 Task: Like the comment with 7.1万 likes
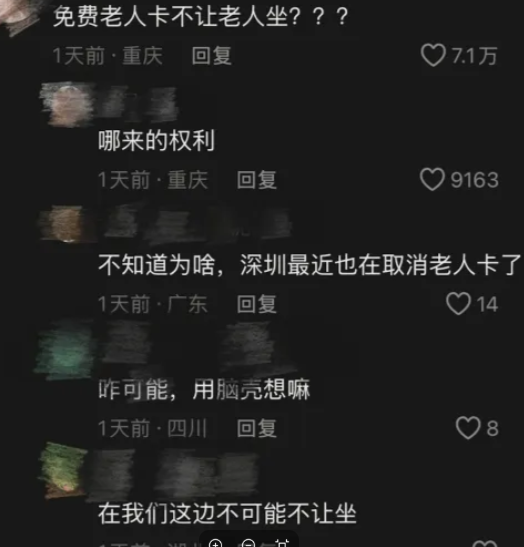pyautogui.click(x=433, y=55)
